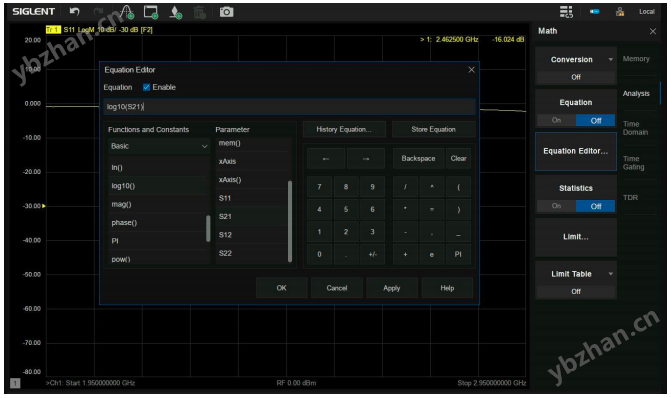Open History Equation...
The image size is (671, 398).
pyautogui.click(x=344, y=129)
